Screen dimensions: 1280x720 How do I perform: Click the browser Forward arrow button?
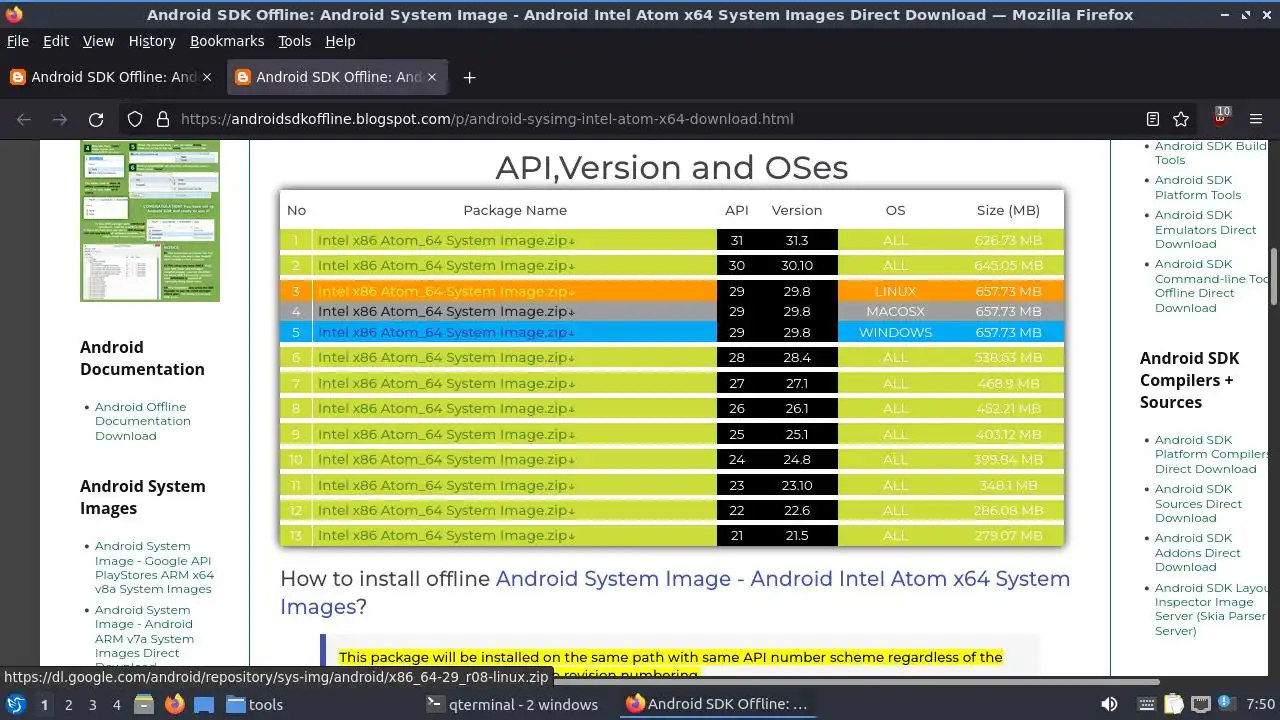coord(60,119)
